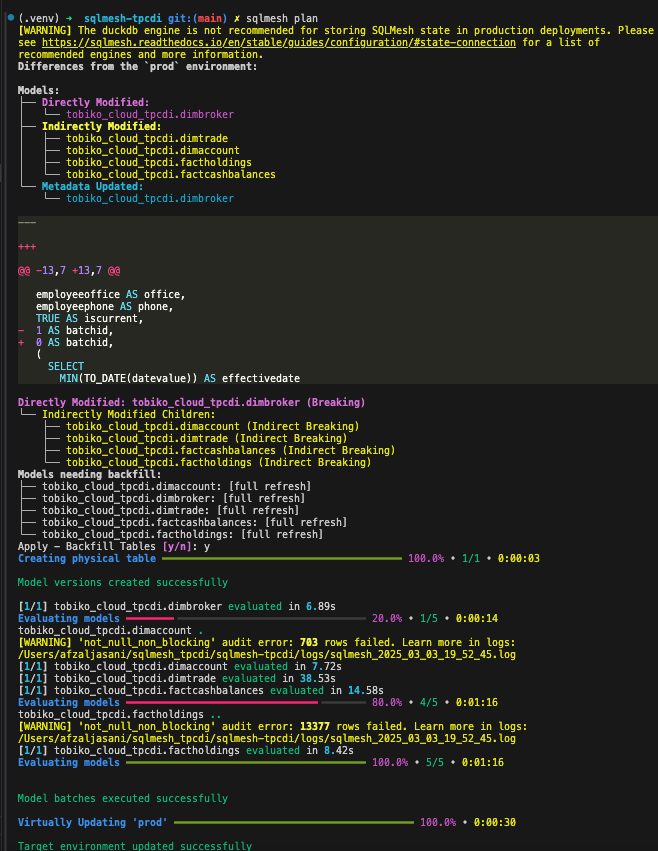
Task: Click the added line '0 AS batchid,'
Action: pos(66,342)
